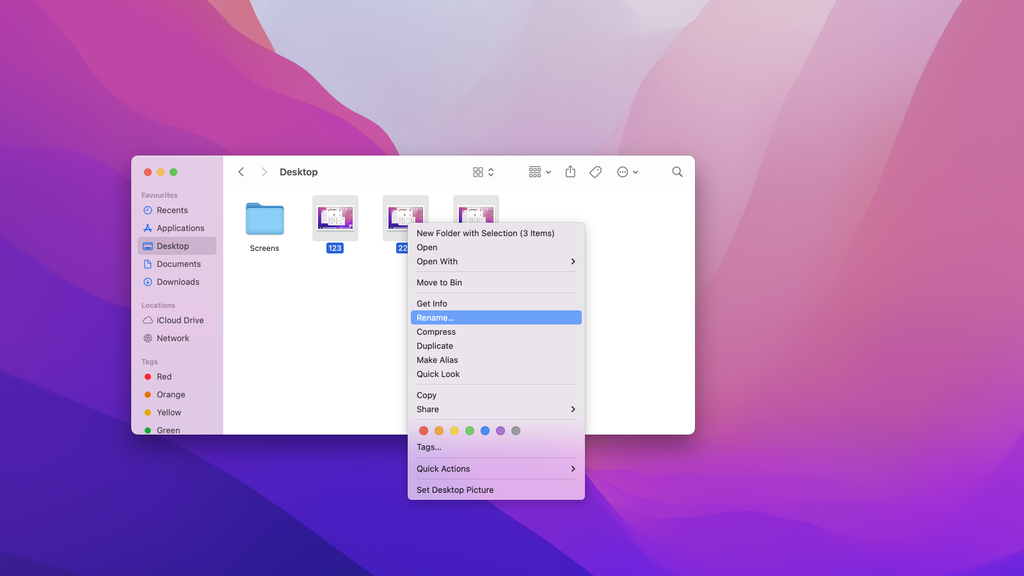Open the Share icon in the toolbar

tap(570, 171)
